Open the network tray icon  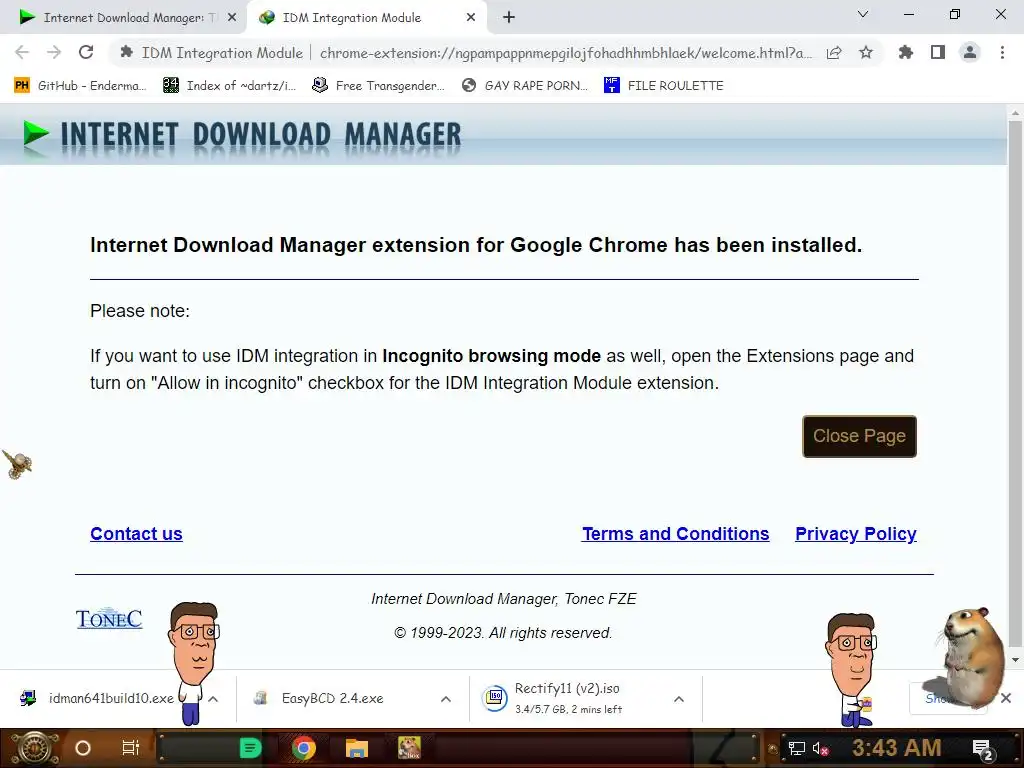click(x=797, y=748)
